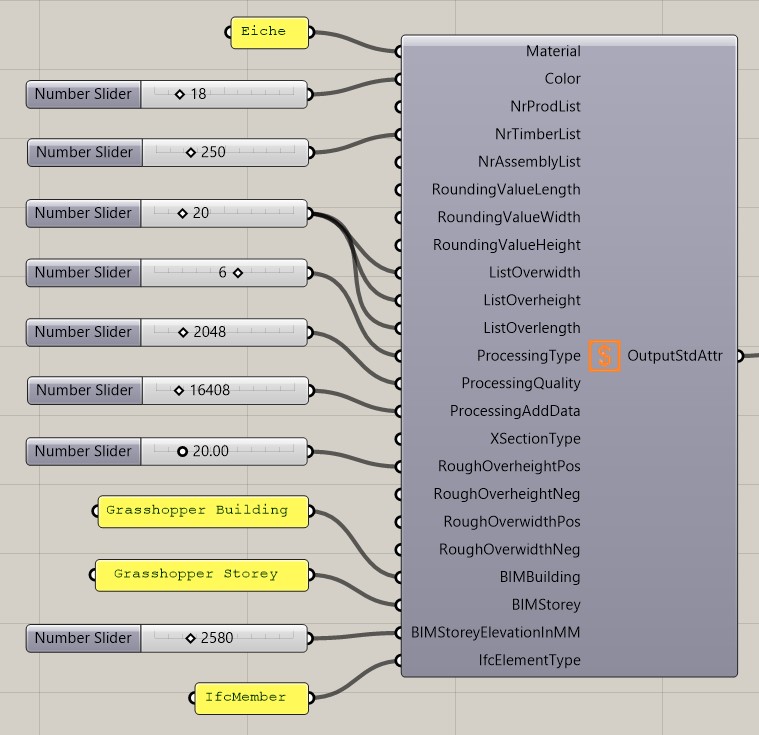Click the RoundingValueHeight input parameter
The height and width of the screenshot is (735, 759).
[506, 245]
